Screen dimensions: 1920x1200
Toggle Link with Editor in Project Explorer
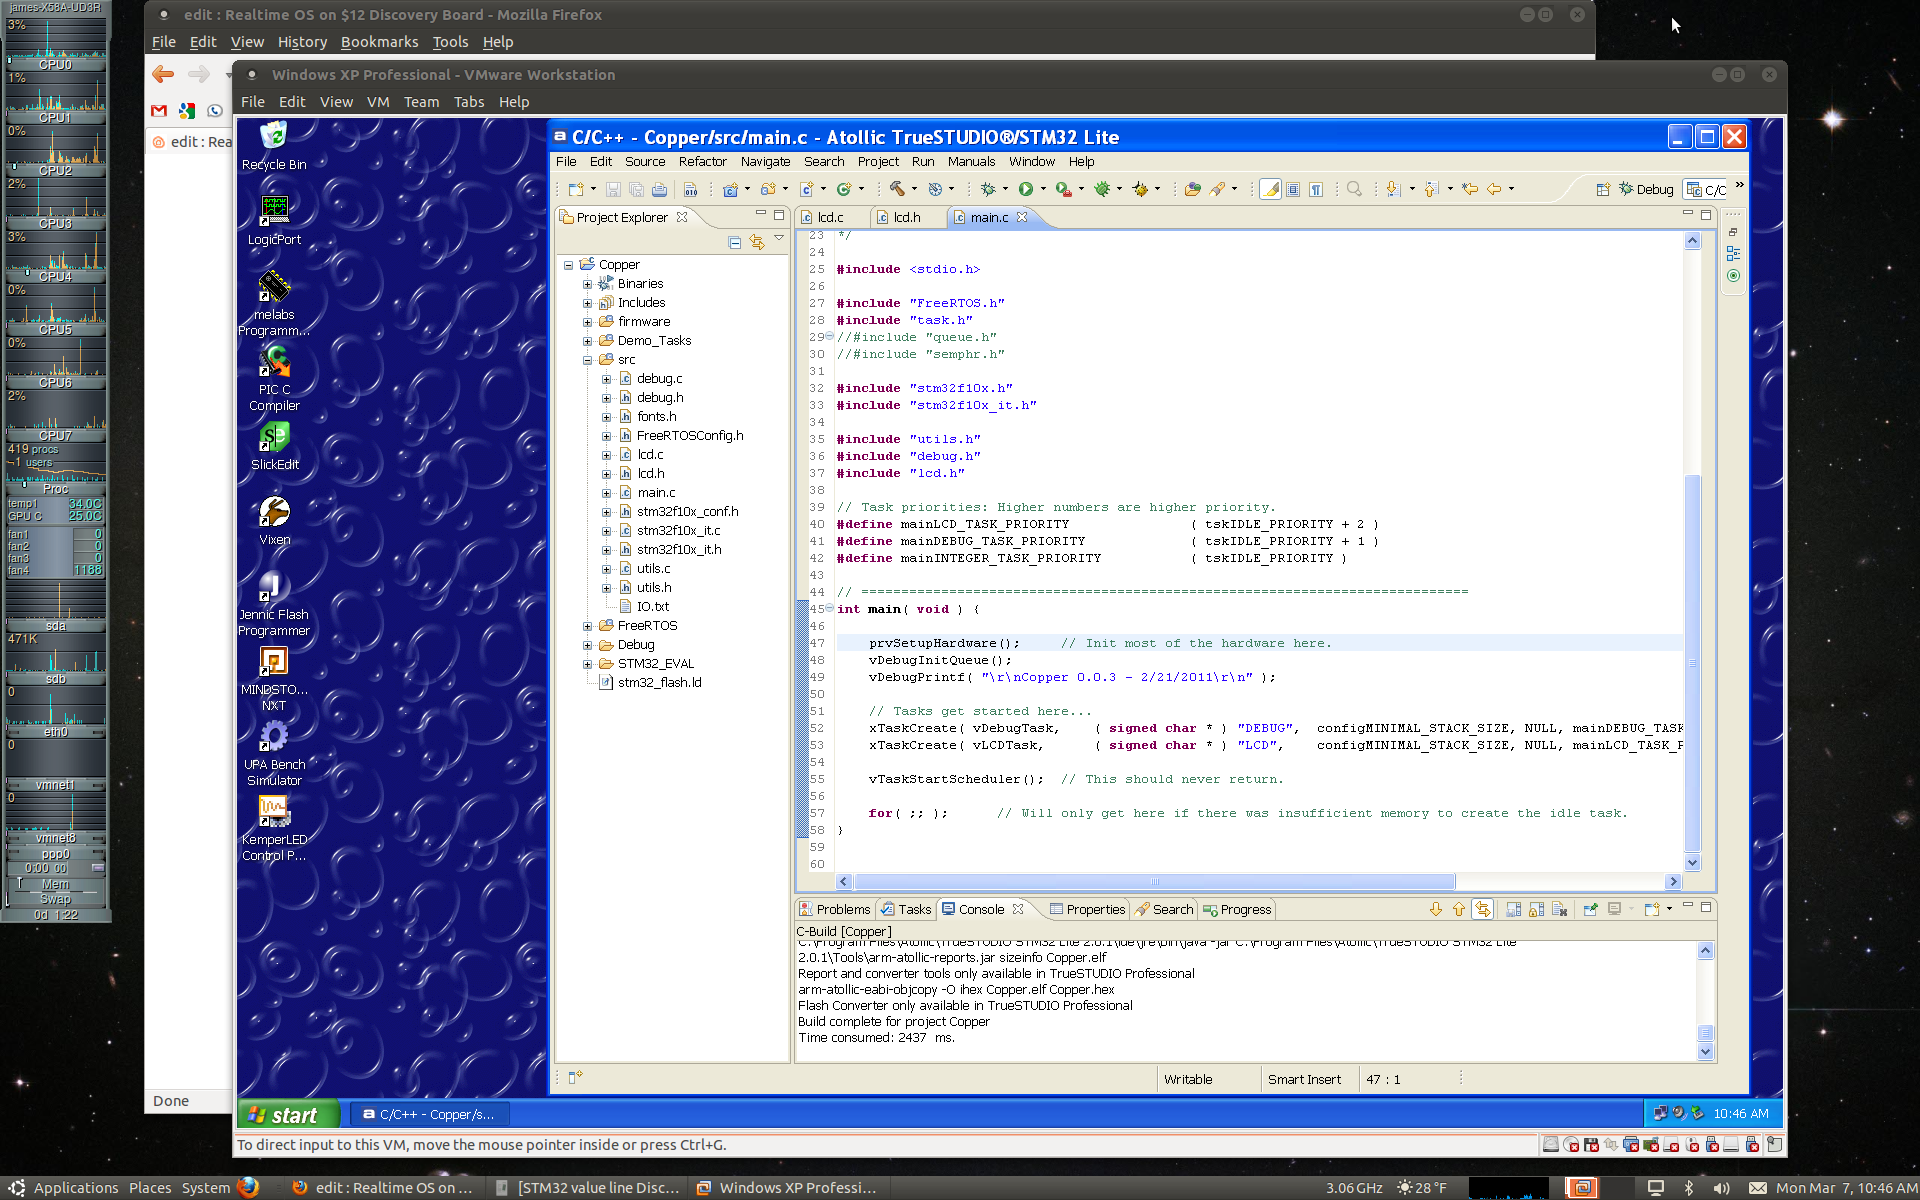757,242
